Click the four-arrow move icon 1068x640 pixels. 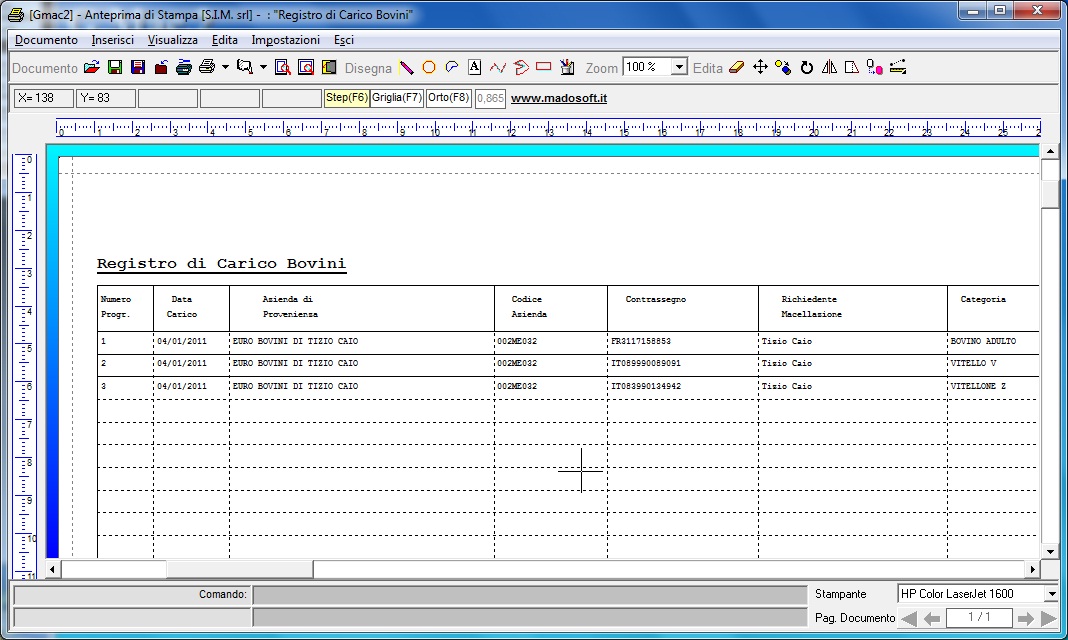pos(760,67)
